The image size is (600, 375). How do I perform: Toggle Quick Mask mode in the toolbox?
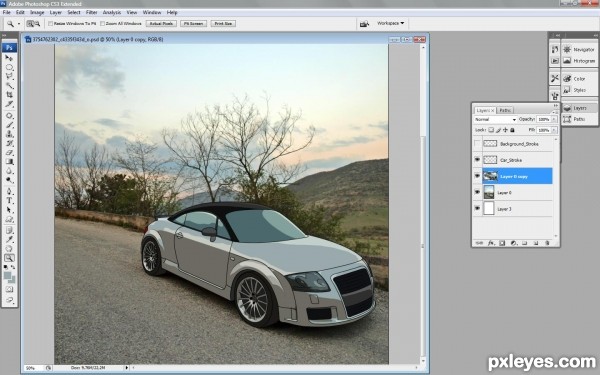(9, 290)
